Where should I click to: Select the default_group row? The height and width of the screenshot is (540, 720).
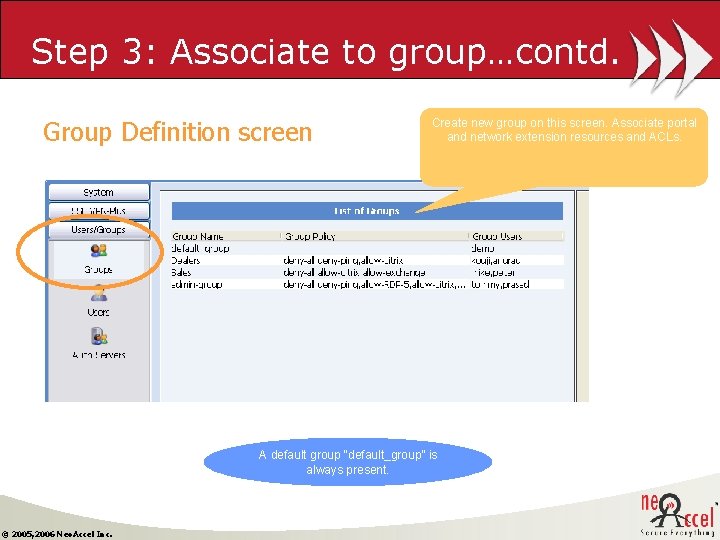(x=367, y=248)
